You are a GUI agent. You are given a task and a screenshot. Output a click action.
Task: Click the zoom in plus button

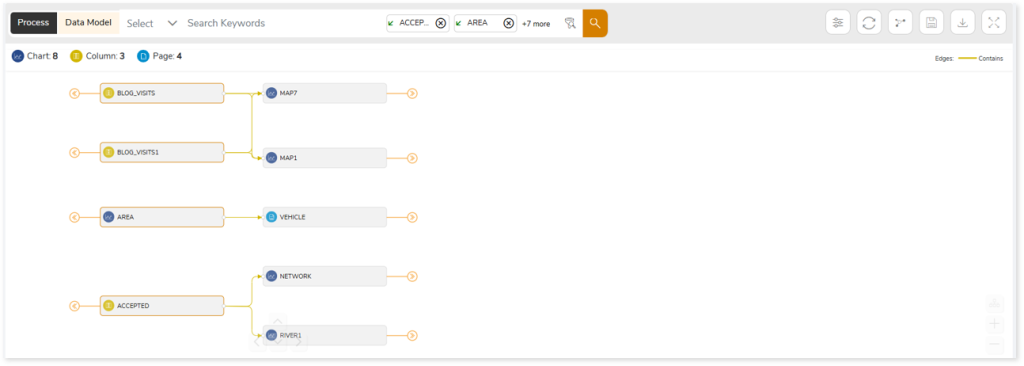[995, 324]
